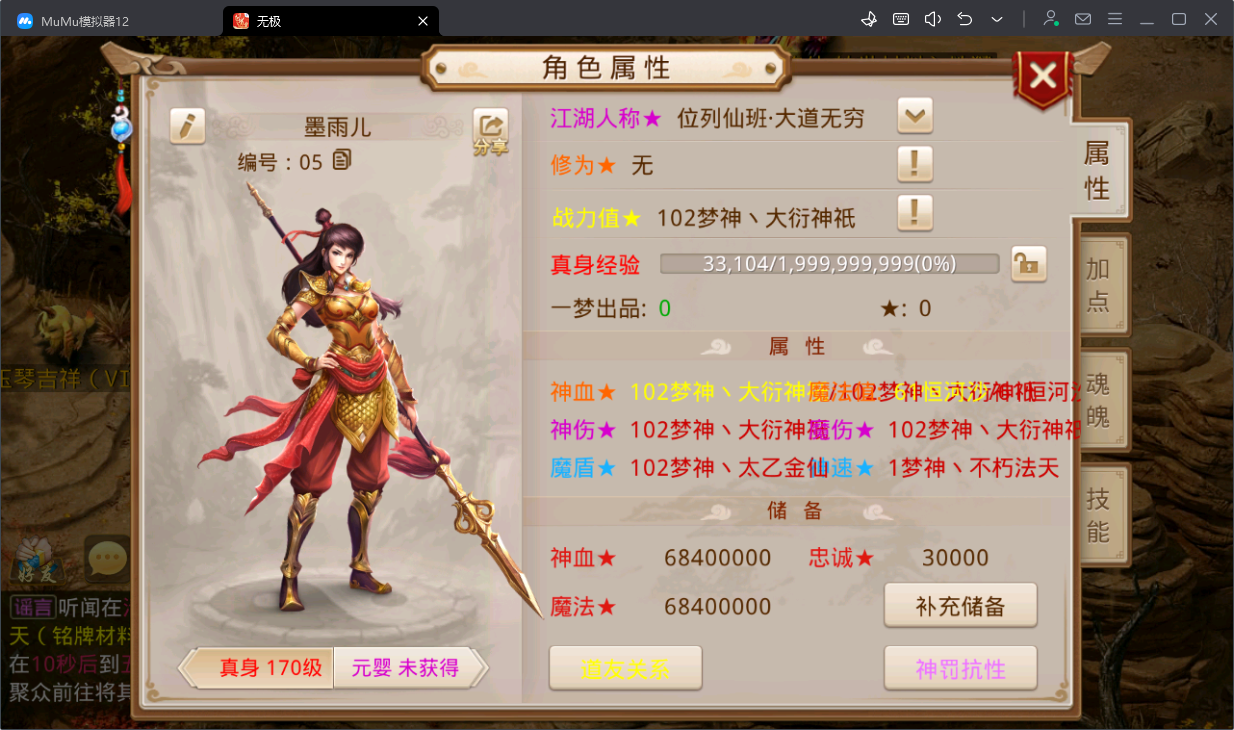Click the pencil edit name icon
The image size is (1234, 730).
coord(187,126)
